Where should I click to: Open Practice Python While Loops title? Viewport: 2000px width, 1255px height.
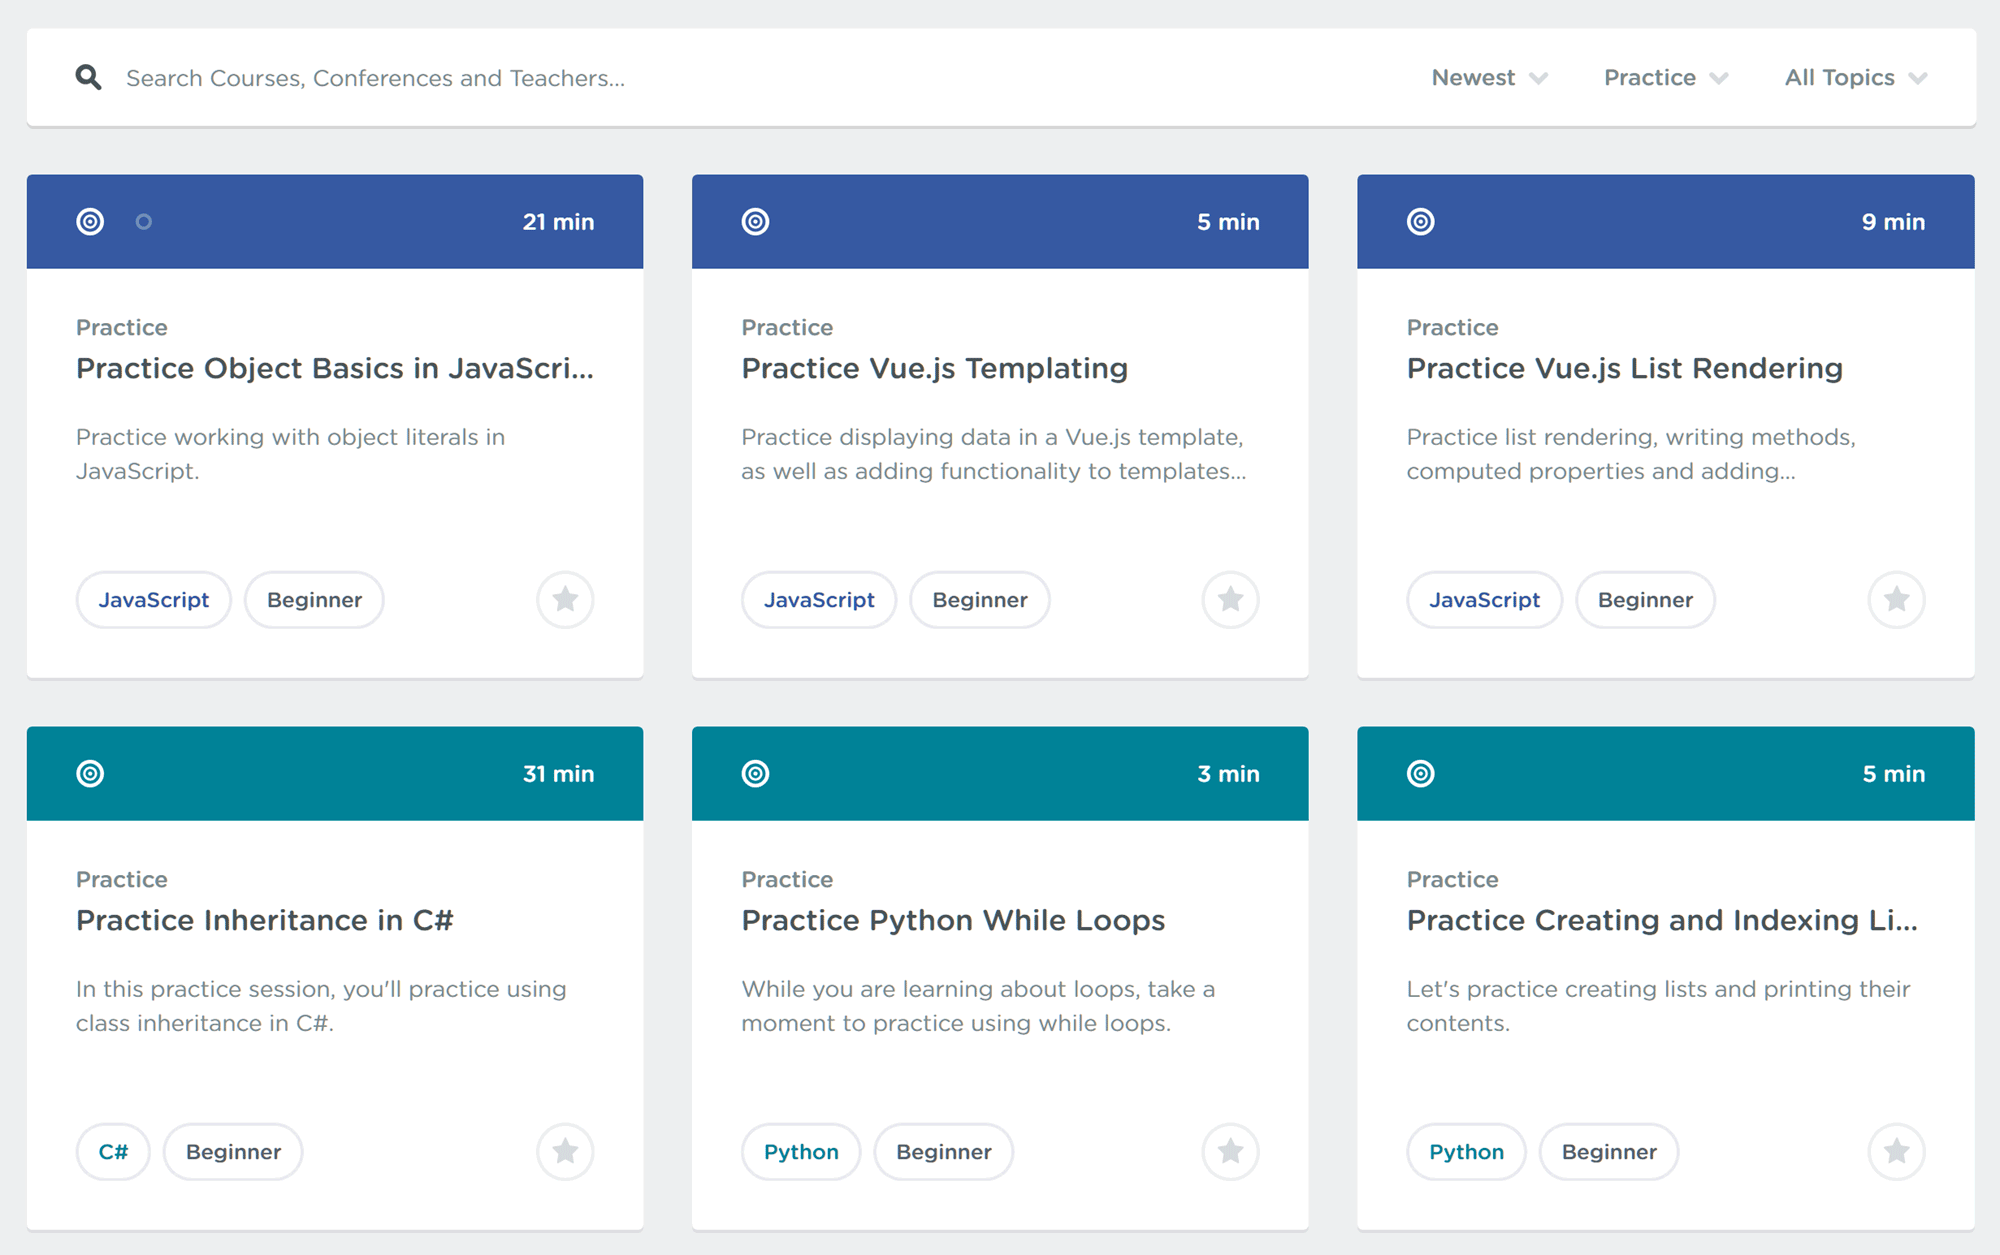pos(953,920)
